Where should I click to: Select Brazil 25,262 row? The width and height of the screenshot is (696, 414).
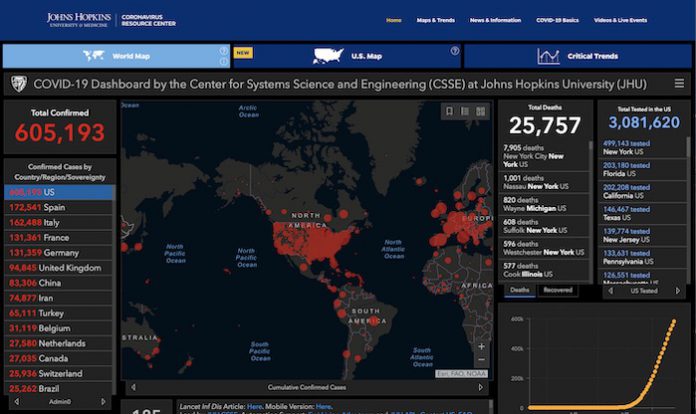tap(58, 388)
